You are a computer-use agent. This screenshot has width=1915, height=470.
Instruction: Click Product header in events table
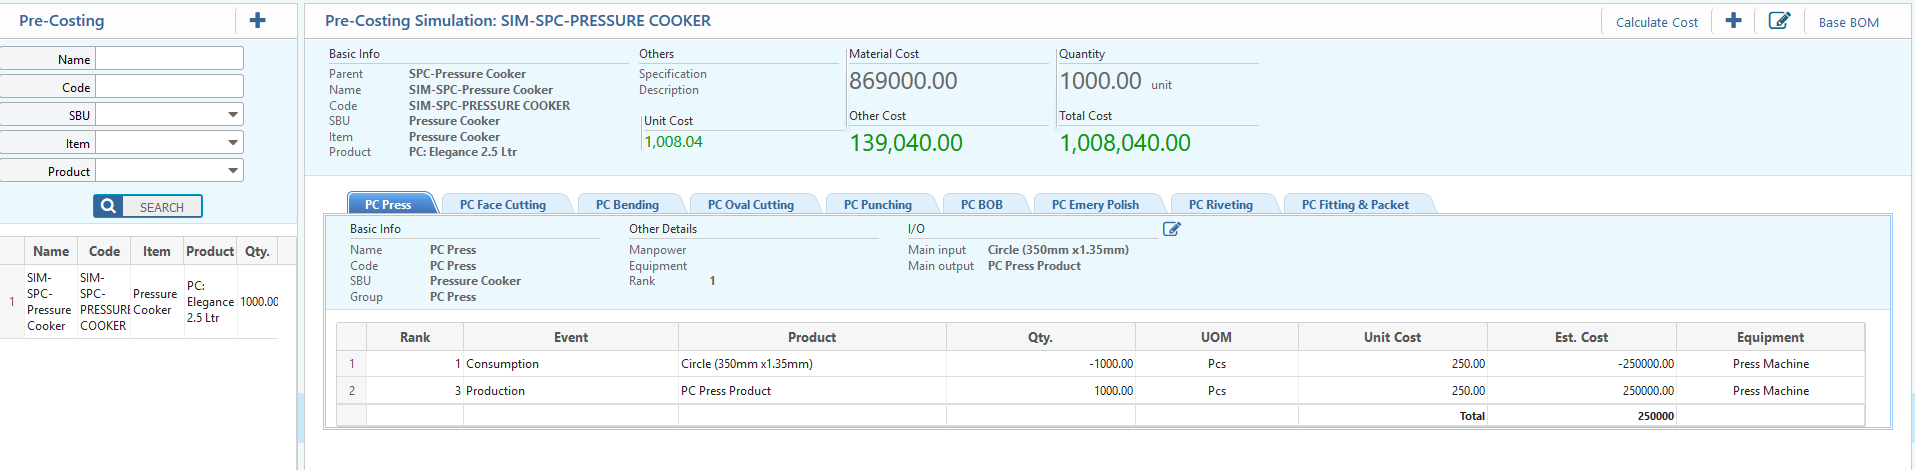[812, 337]
